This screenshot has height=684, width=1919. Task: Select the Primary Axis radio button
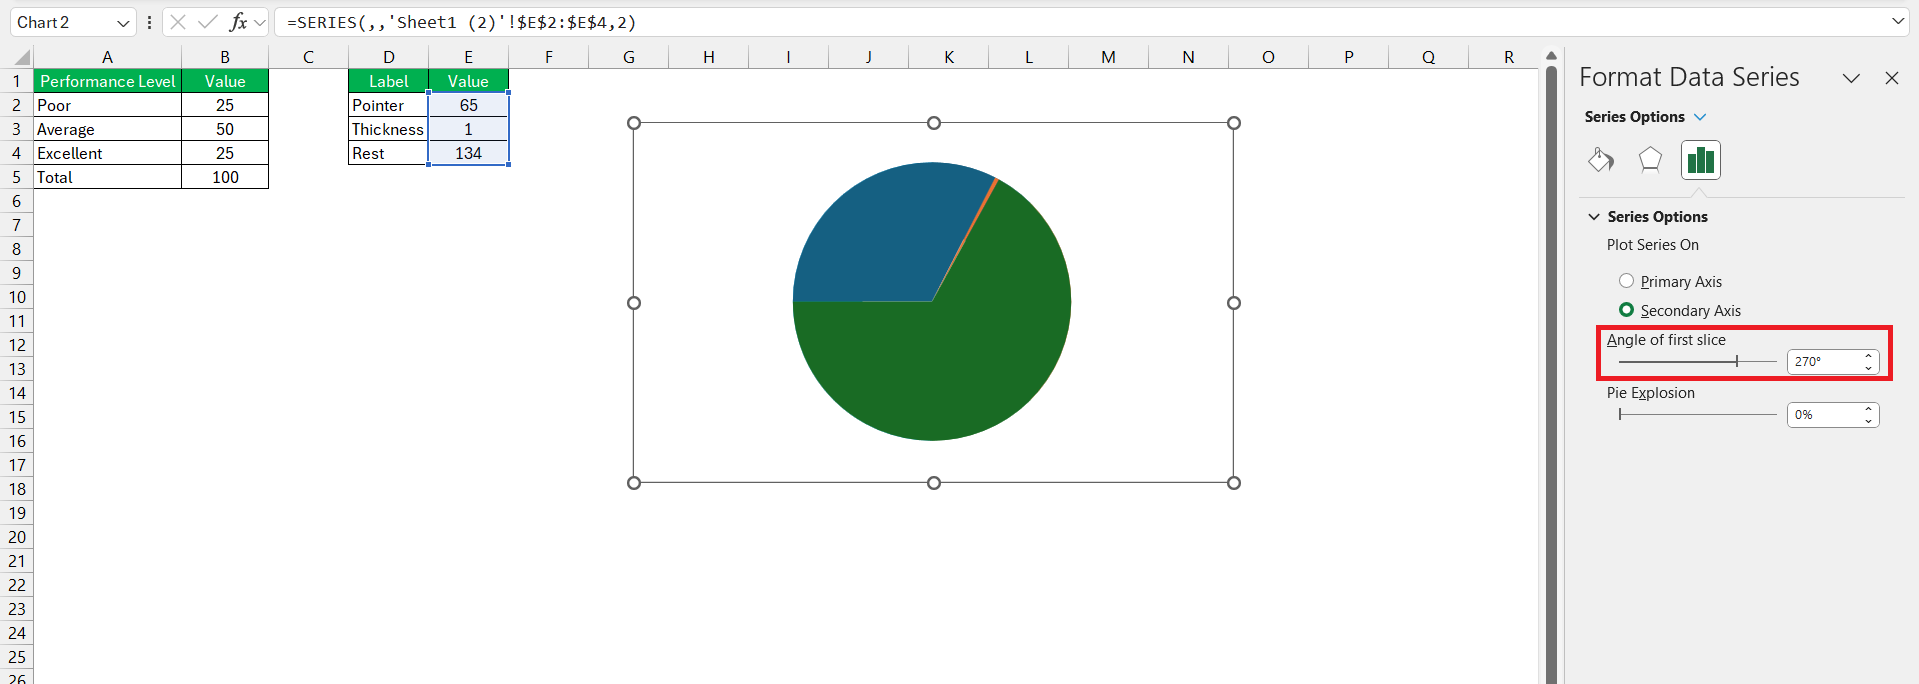[x=1626, y=281]
